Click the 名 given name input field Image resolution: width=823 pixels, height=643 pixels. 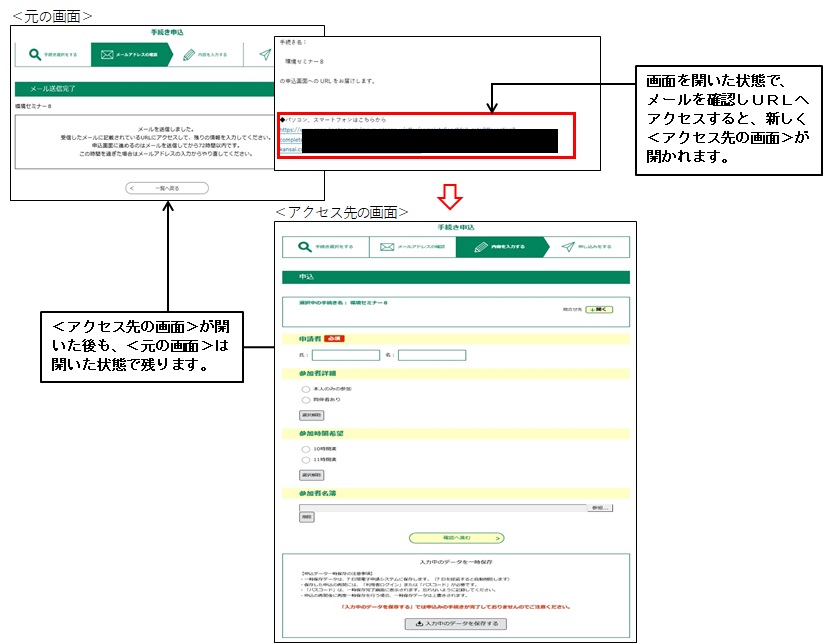click(x=431, y=355)
